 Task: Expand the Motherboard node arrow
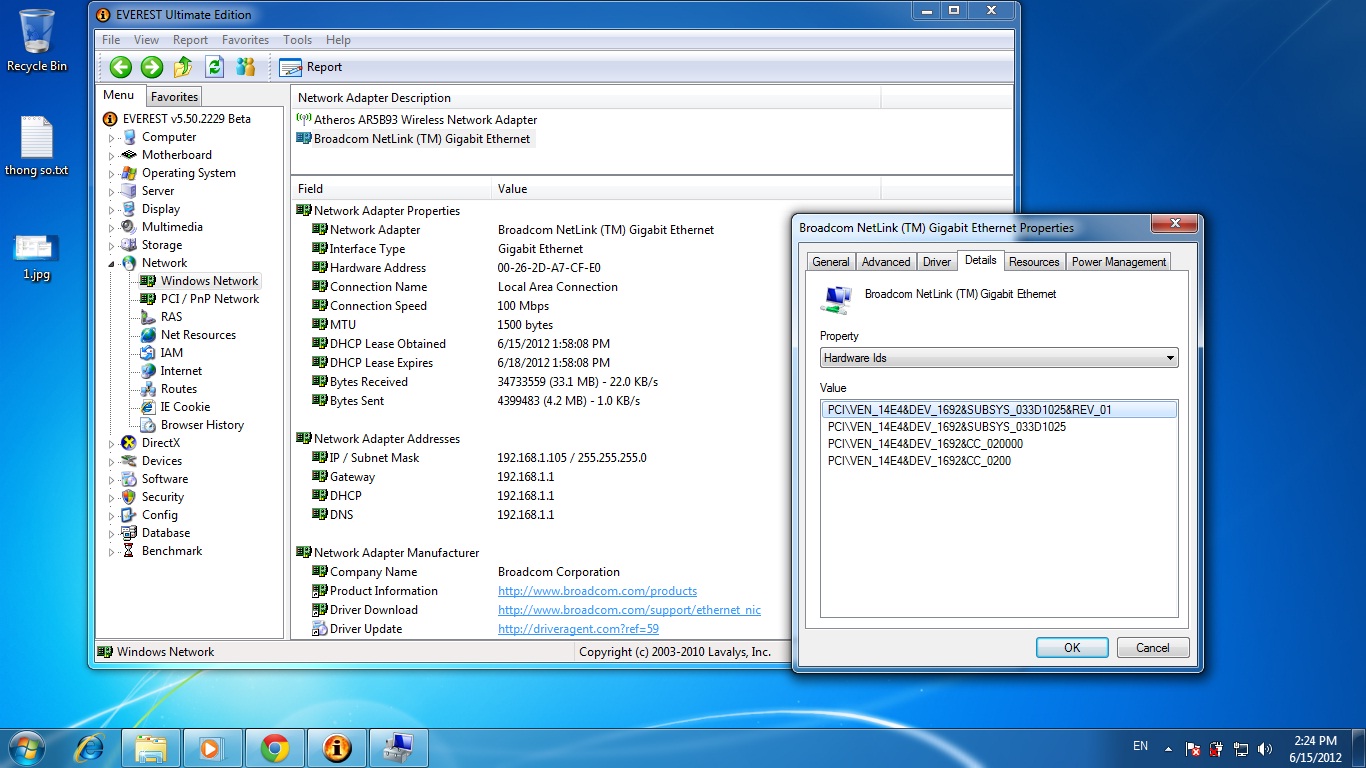click(112, 156)
